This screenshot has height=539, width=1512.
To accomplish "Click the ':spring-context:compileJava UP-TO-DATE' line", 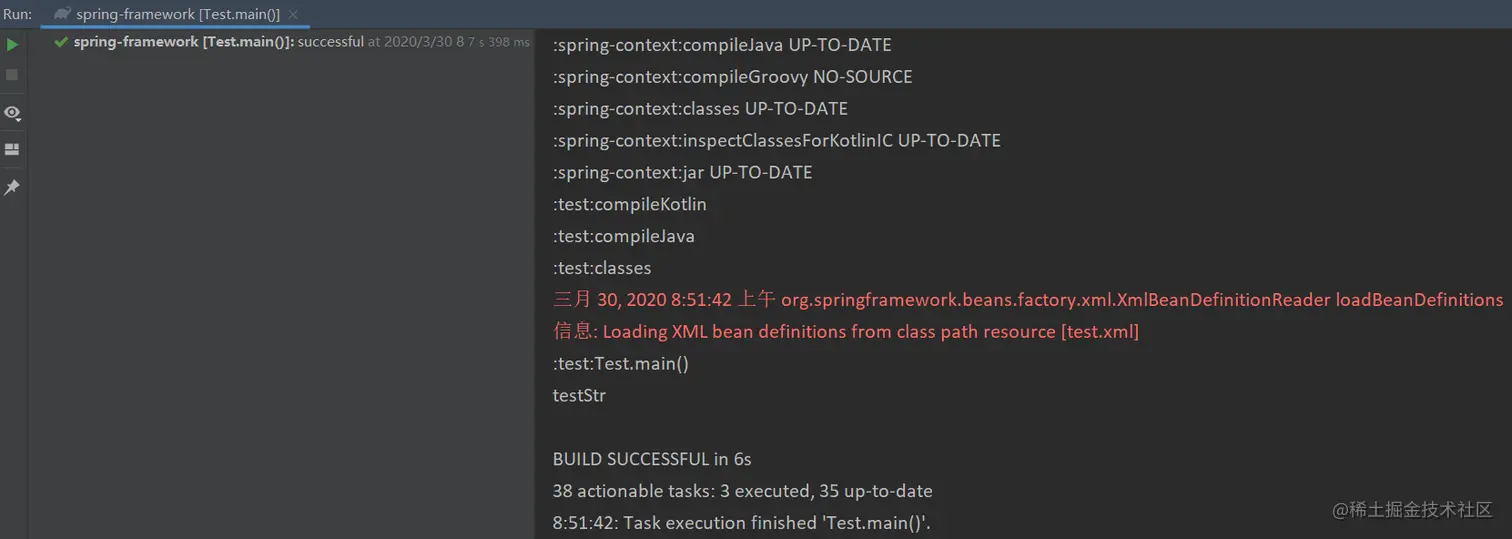I will pyautogui.click(x=722, y=45).
